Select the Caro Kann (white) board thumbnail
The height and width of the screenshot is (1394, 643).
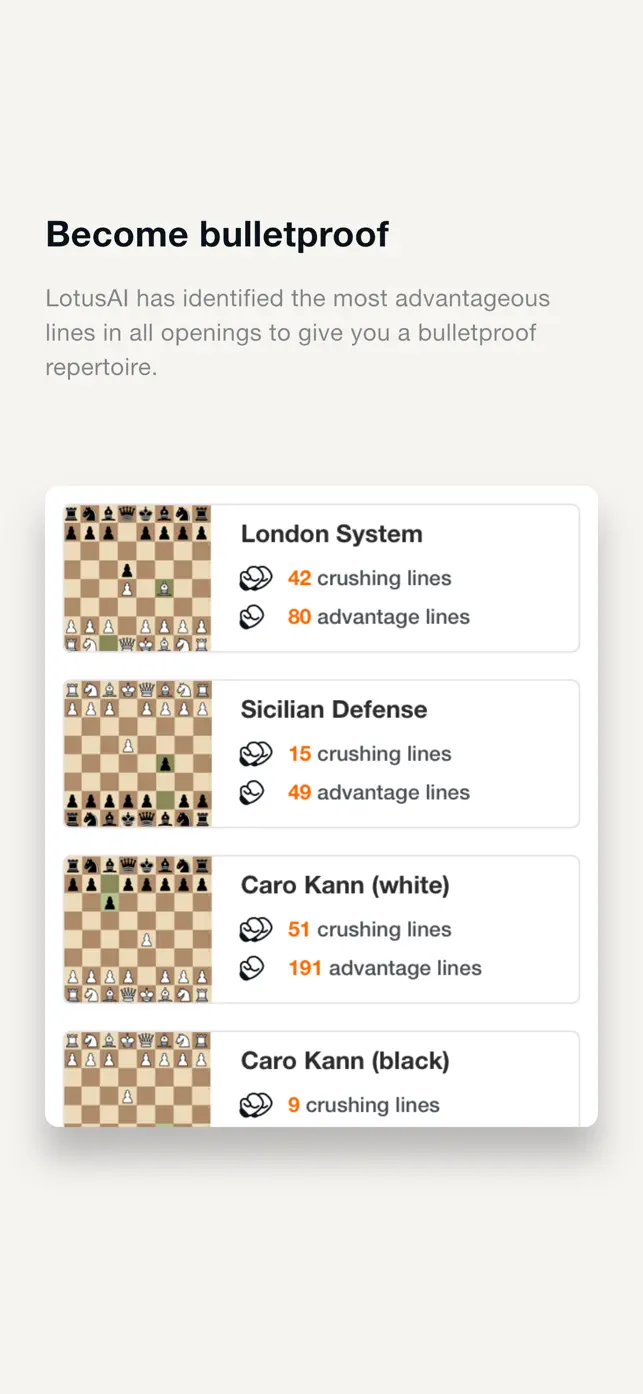pos(137,929)
